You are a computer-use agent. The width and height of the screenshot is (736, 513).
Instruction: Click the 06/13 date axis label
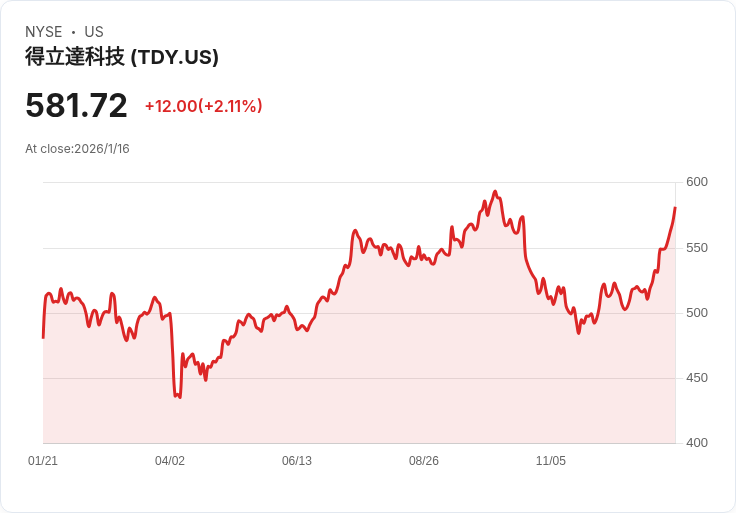(297, 461)
